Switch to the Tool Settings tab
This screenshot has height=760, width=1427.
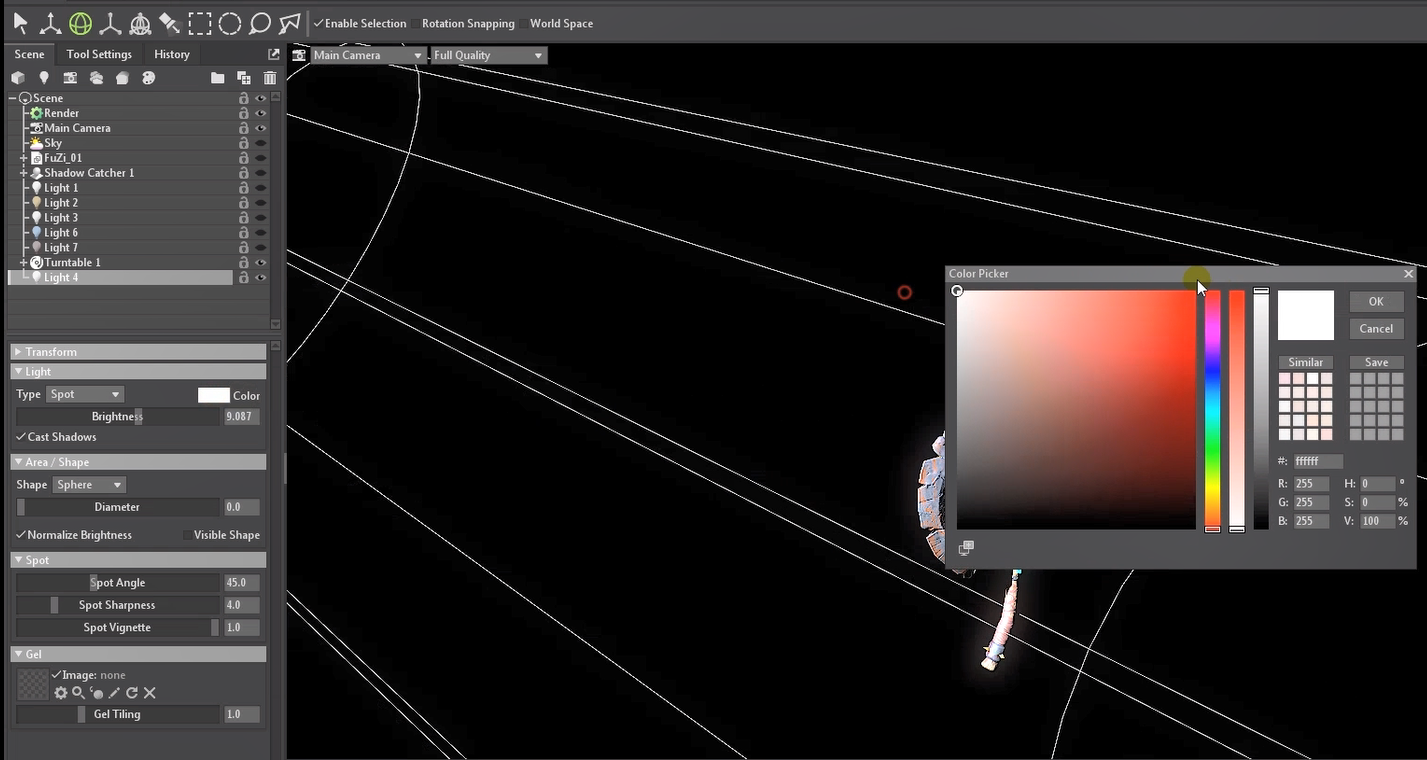coord(99,54)
